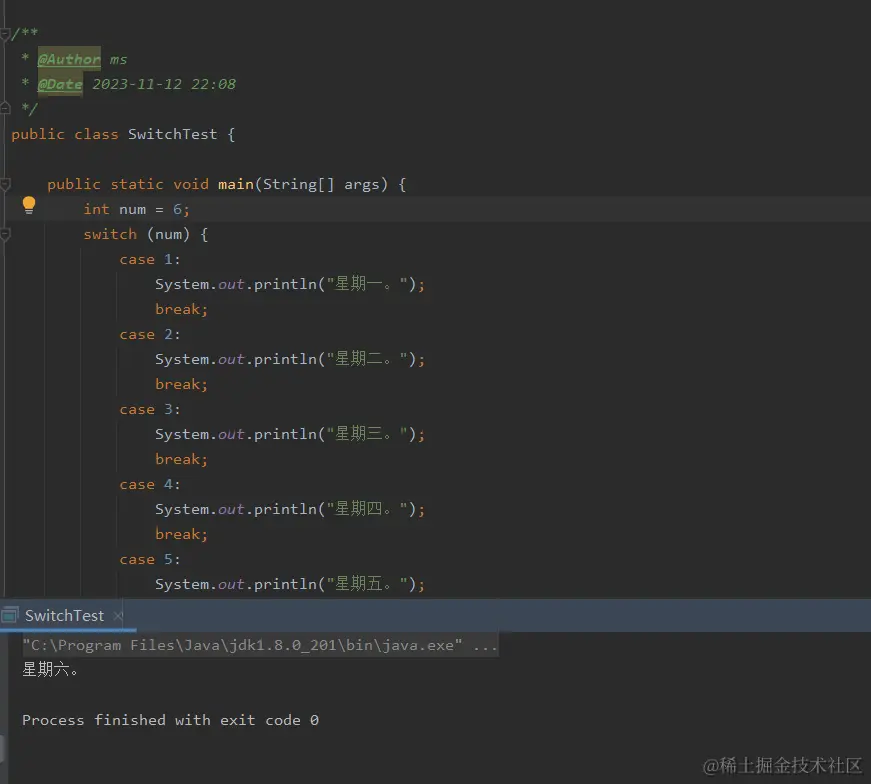Click the main method name

point(236,184)
